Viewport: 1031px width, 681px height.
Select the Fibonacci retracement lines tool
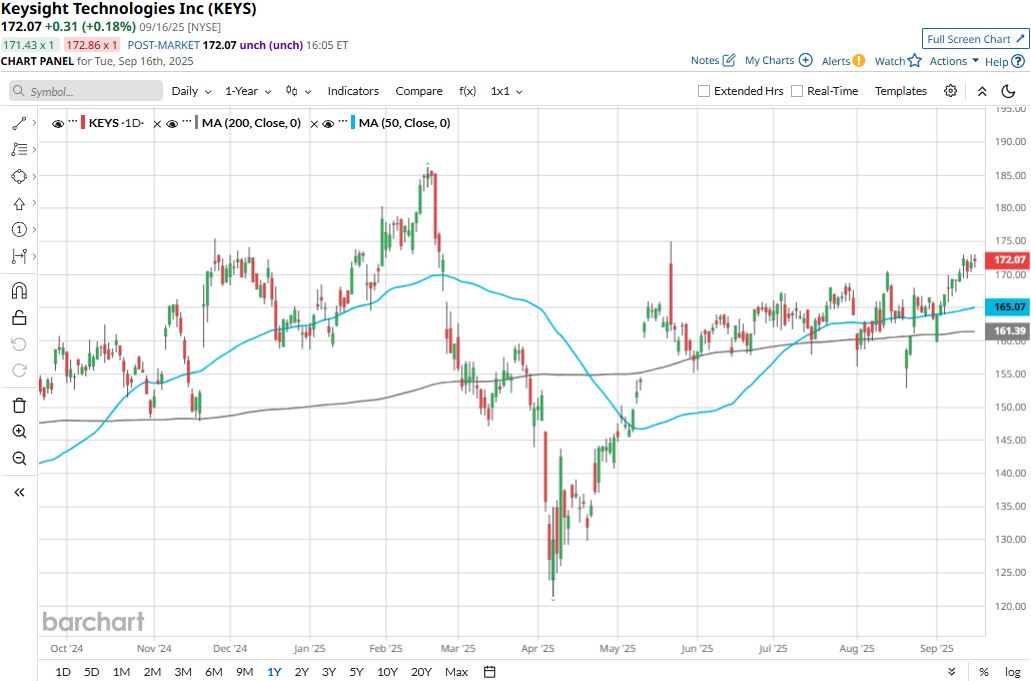(x=19, y=149)
